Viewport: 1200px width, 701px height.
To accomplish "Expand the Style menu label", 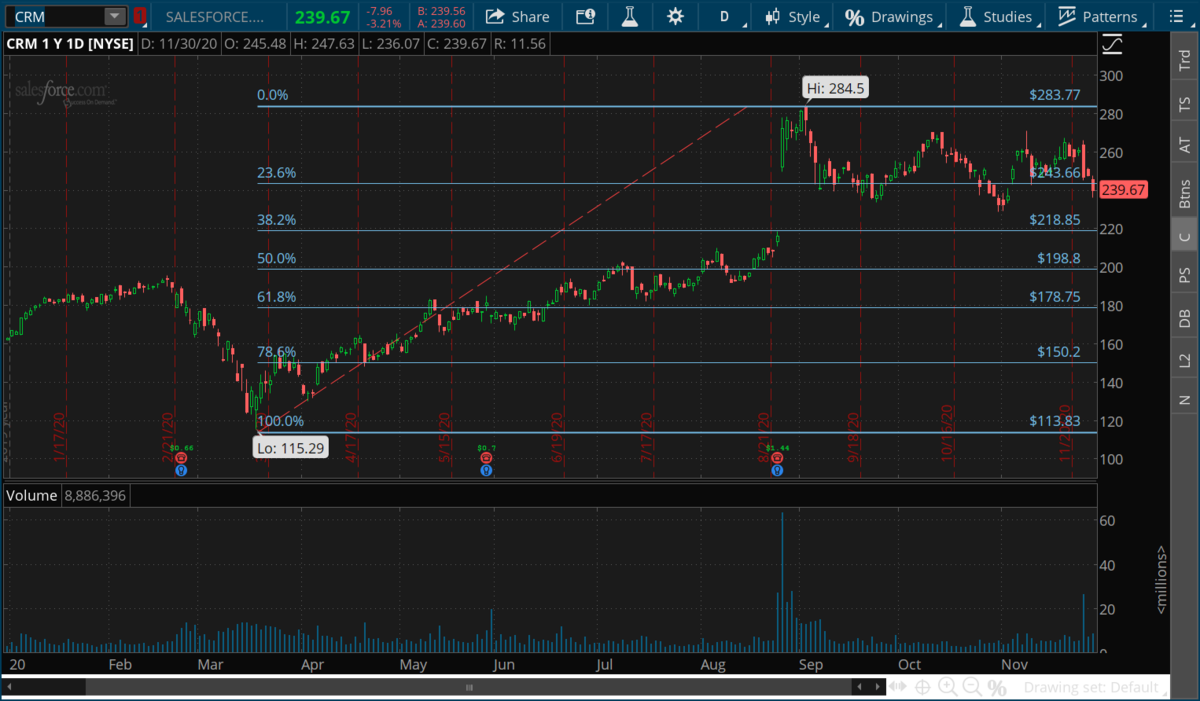I will (x=804, y=17).
